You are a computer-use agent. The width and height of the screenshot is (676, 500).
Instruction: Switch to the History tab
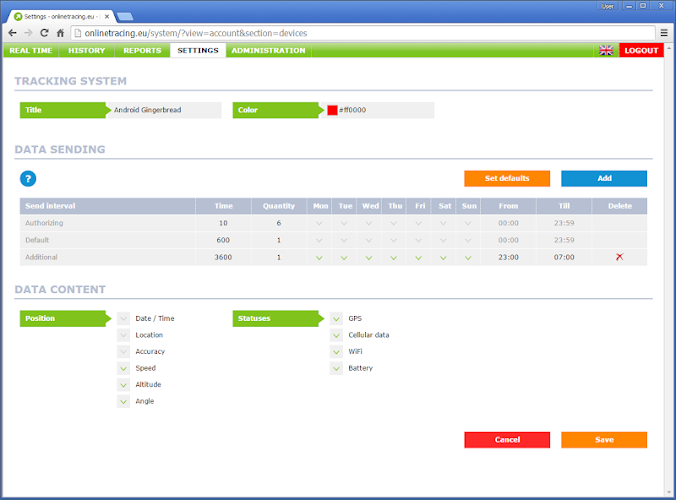pos(86,50)
